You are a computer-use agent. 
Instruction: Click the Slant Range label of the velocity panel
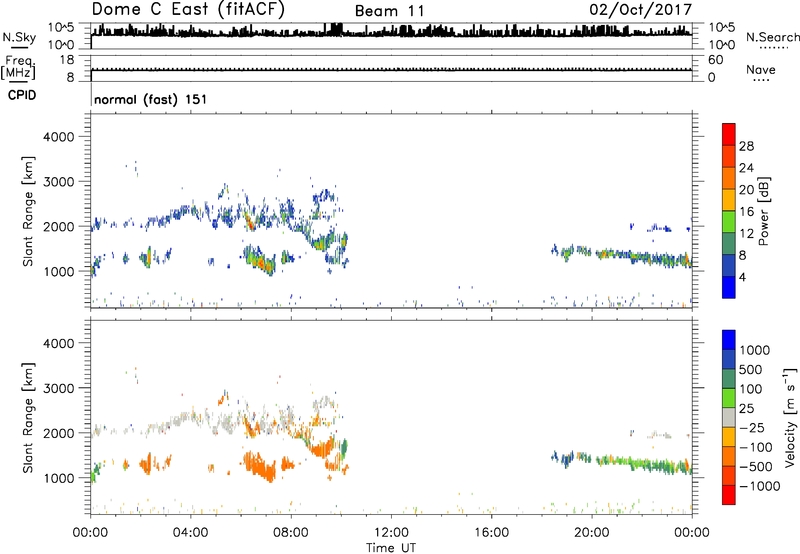pos(28,418)
